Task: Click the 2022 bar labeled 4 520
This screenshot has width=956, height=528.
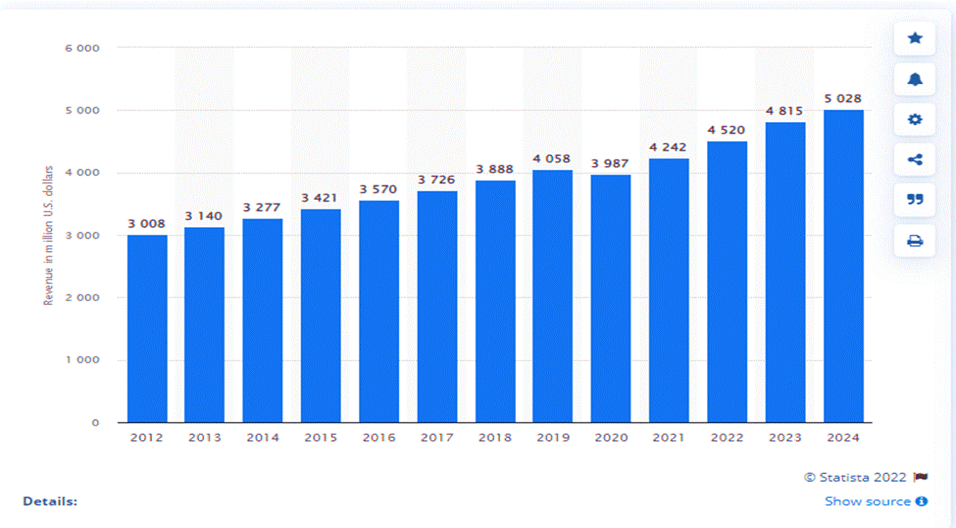Action: pyautogui.click(x=727, y=282)
